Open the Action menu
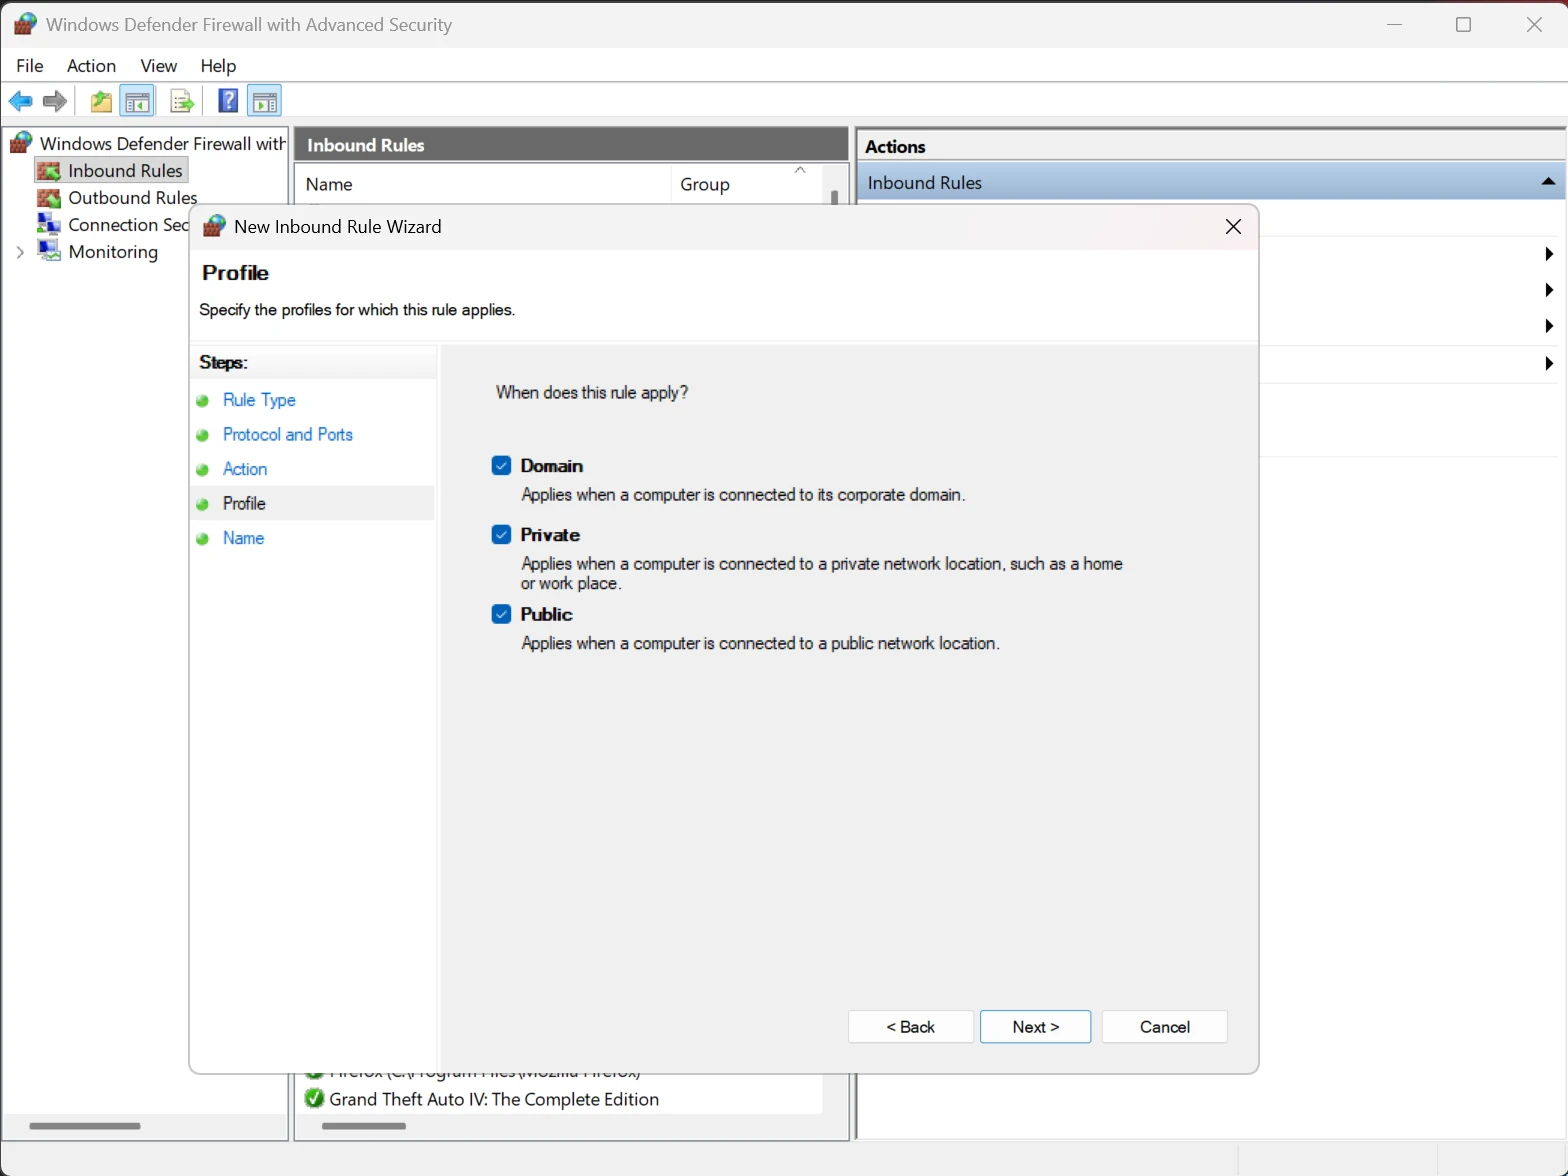Image resolution: width=1568 pixels, height=1176 pixels. click(x=91, y=66)
